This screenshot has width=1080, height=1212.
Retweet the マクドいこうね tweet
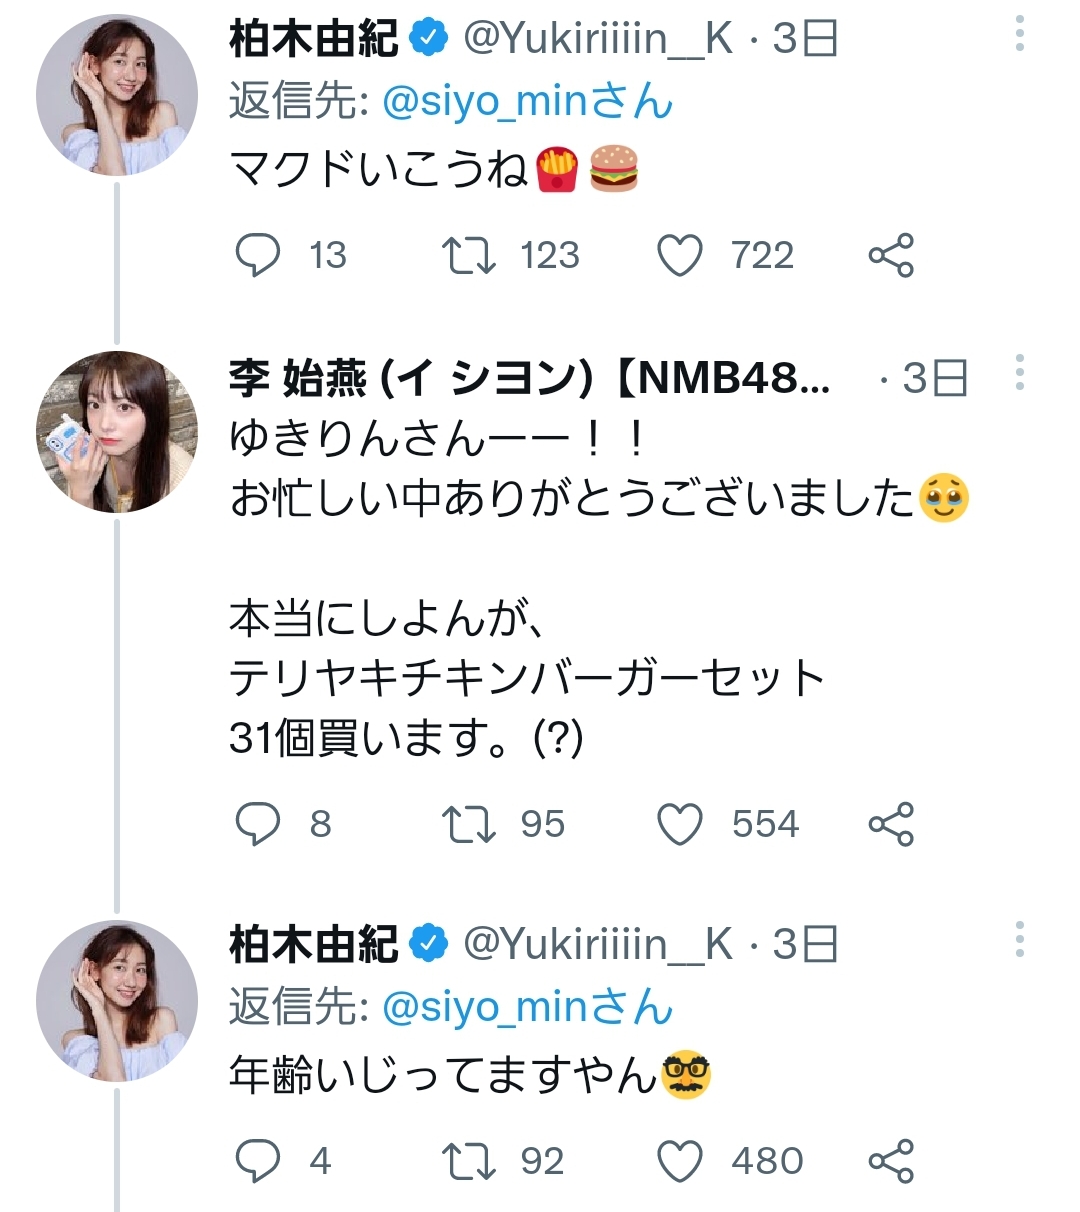(468, 256)
